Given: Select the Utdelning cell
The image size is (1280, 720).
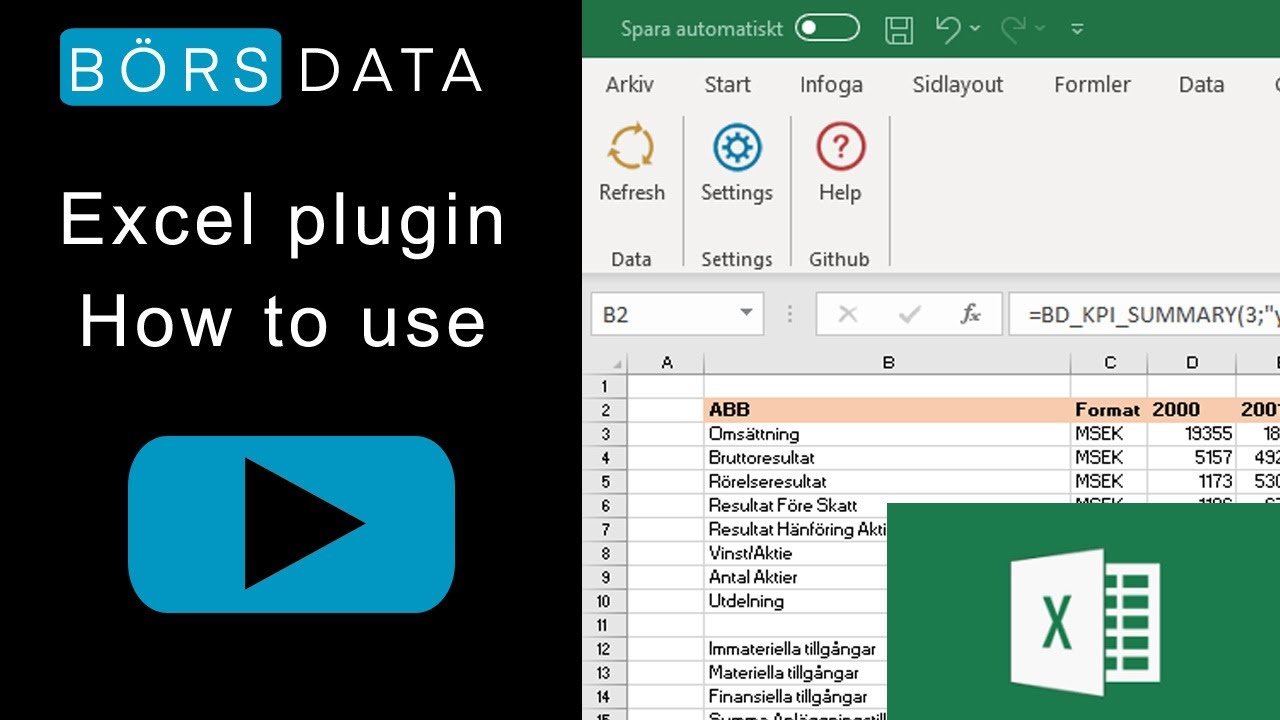Looking at the screenshot, I should click(796, 601).
